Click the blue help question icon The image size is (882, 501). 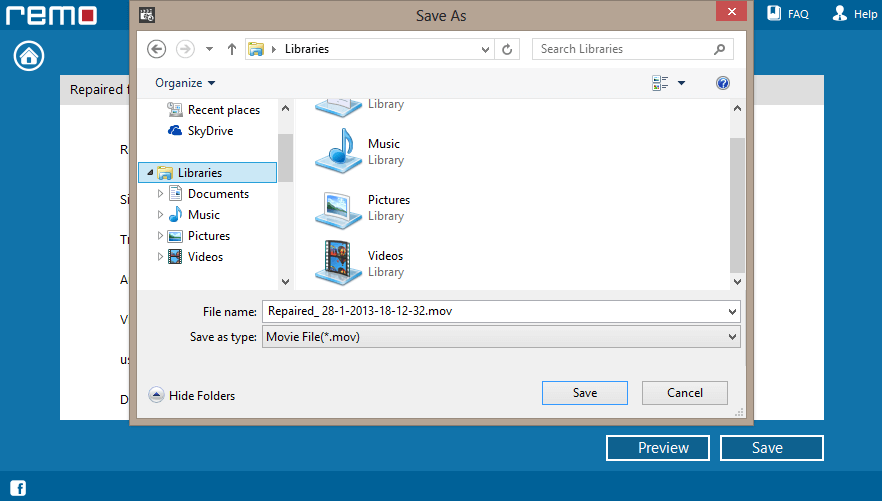[723, 83]
